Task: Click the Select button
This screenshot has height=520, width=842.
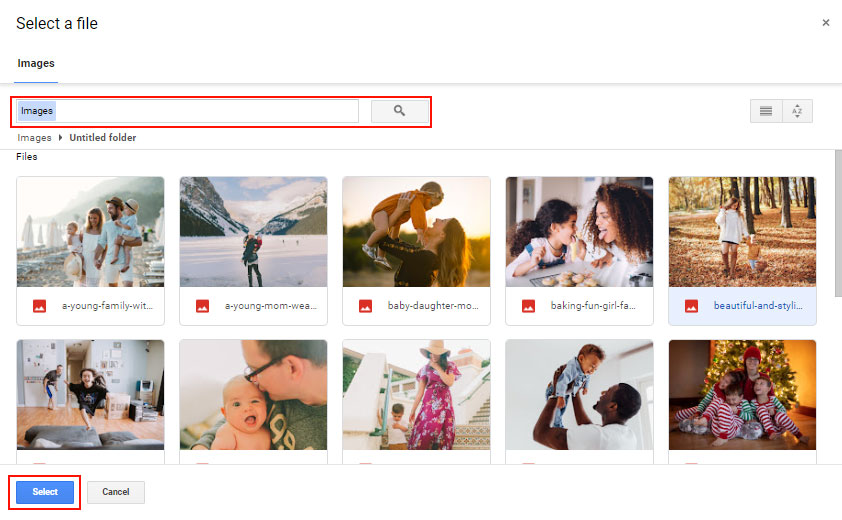Action: click(x=45, y=492)
